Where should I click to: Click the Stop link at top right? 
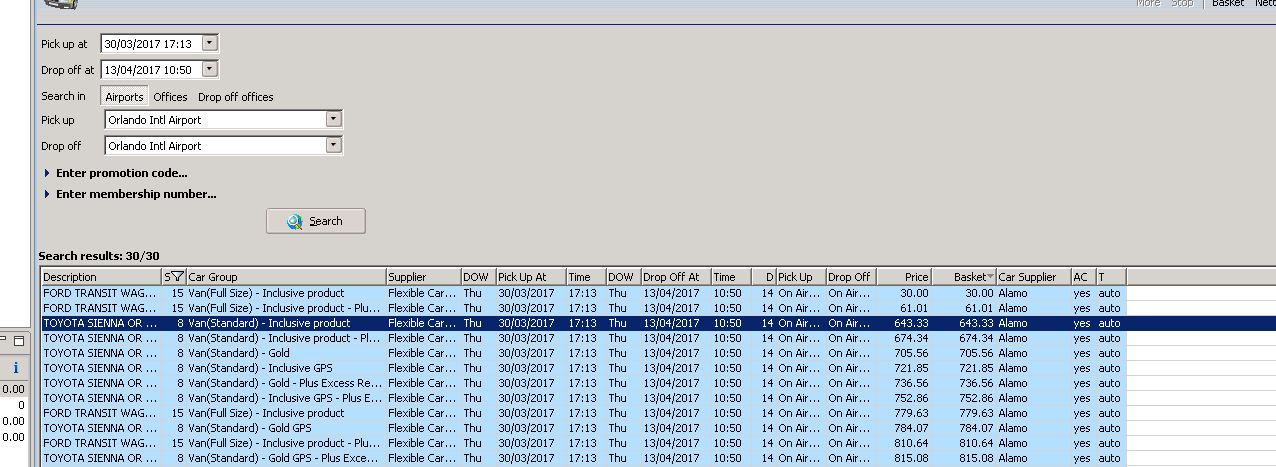coord(1182,4)
